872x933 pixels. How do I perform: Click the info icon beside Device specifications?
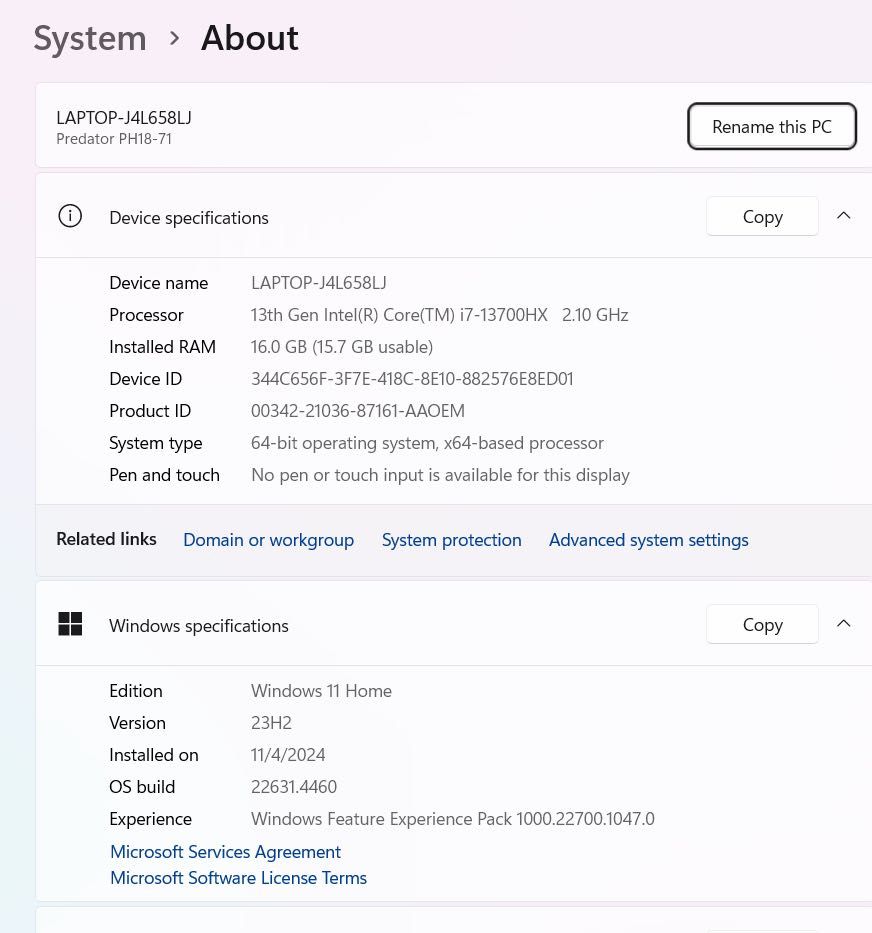click(x=70, y=216)
